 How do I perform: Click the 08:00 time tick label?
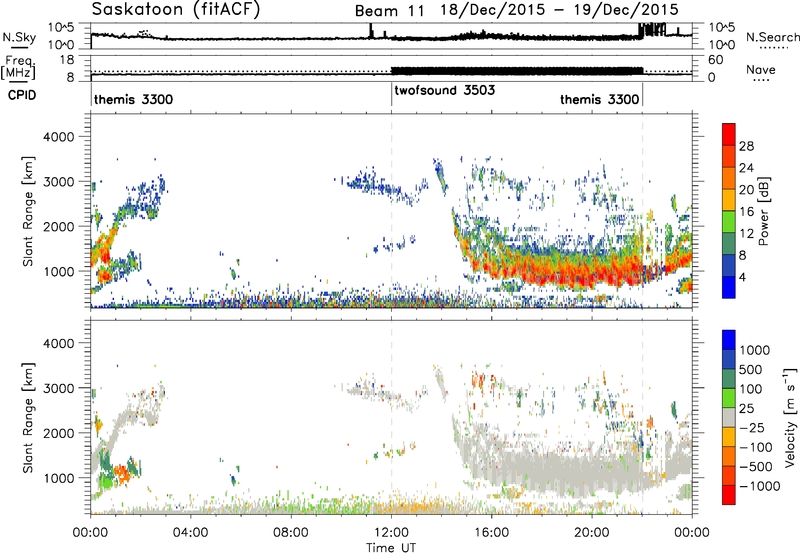click(291, 533)
